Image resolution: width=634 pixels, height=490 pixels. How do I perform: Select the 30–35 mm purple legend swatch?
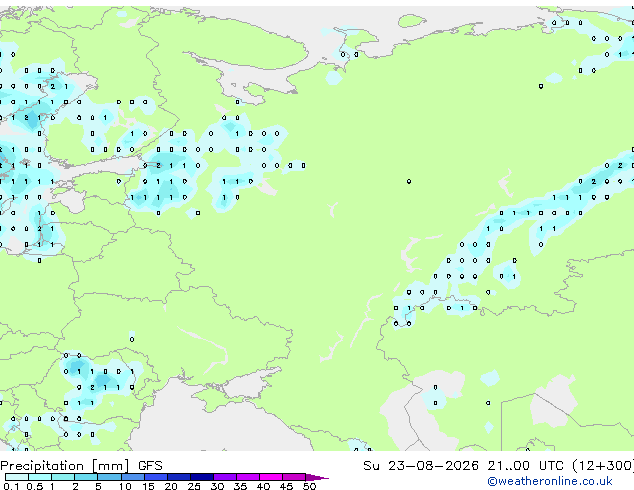coord(225,477)
